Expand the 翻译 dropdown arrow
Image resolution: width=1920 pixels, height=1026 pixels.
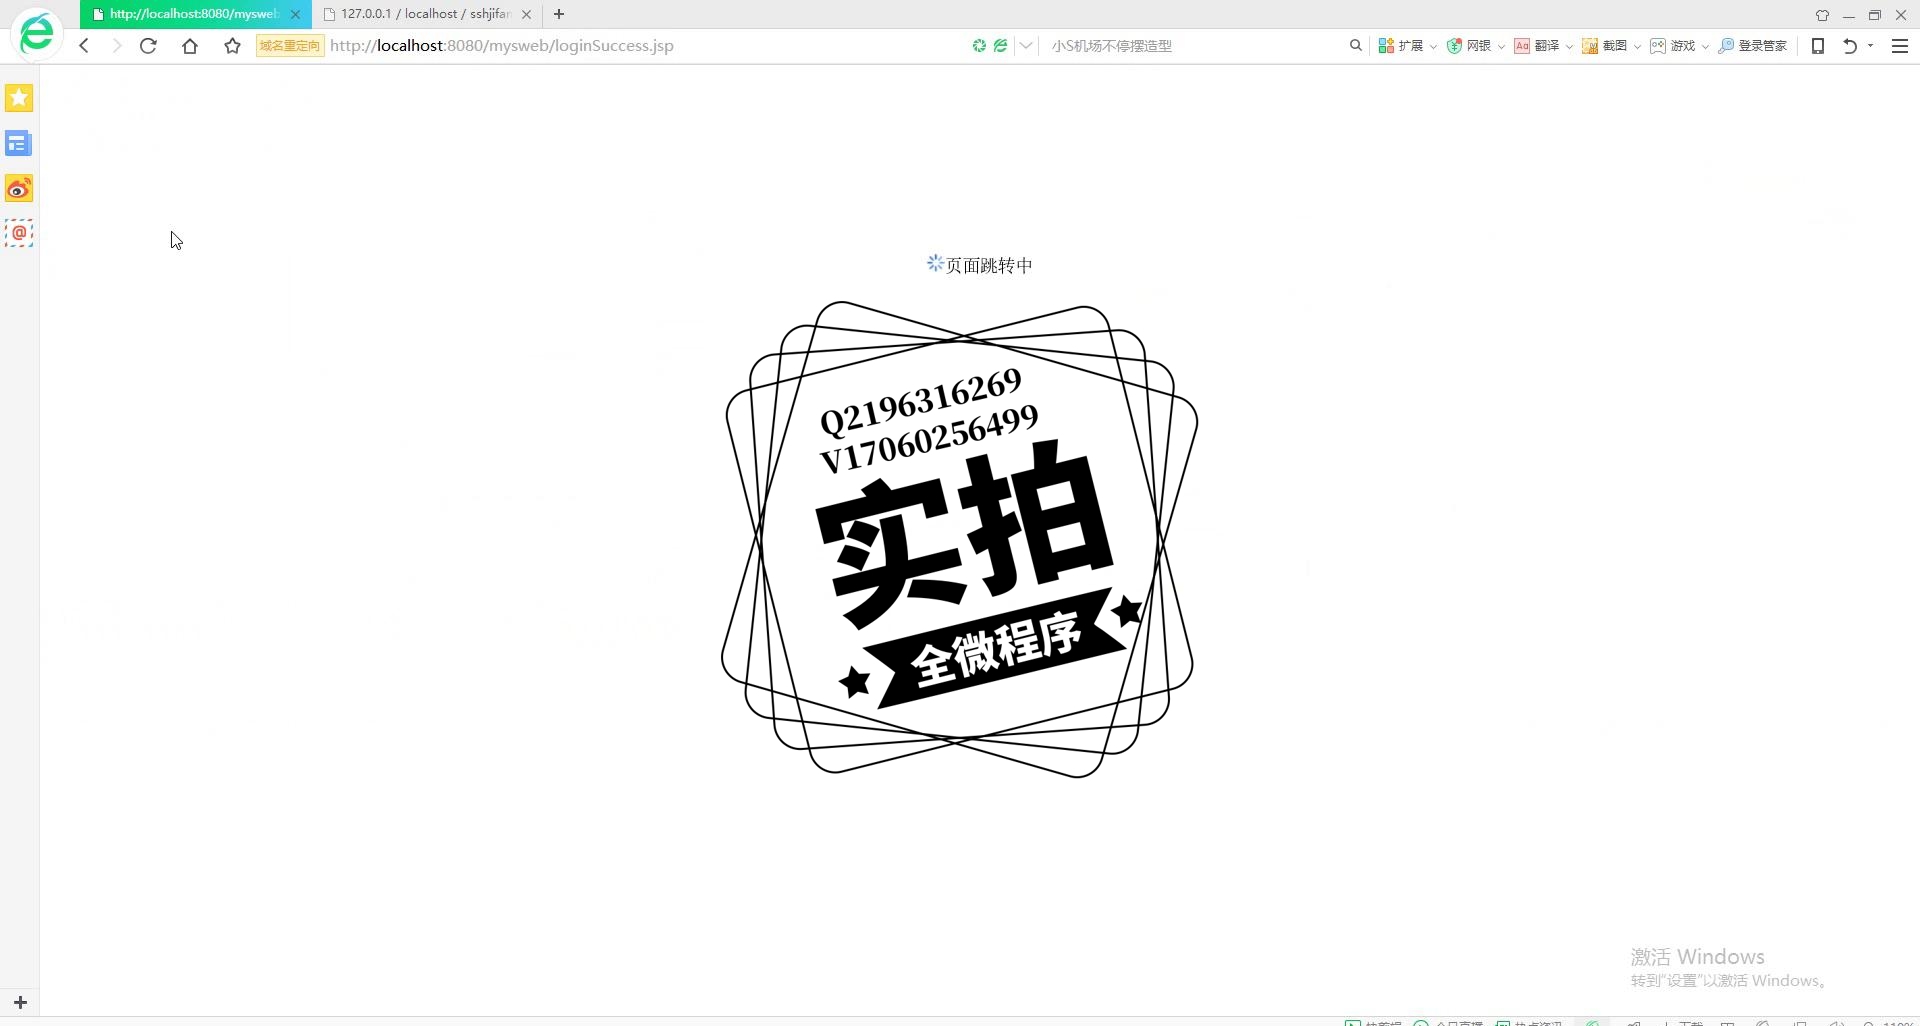[x=1569, y=47]
